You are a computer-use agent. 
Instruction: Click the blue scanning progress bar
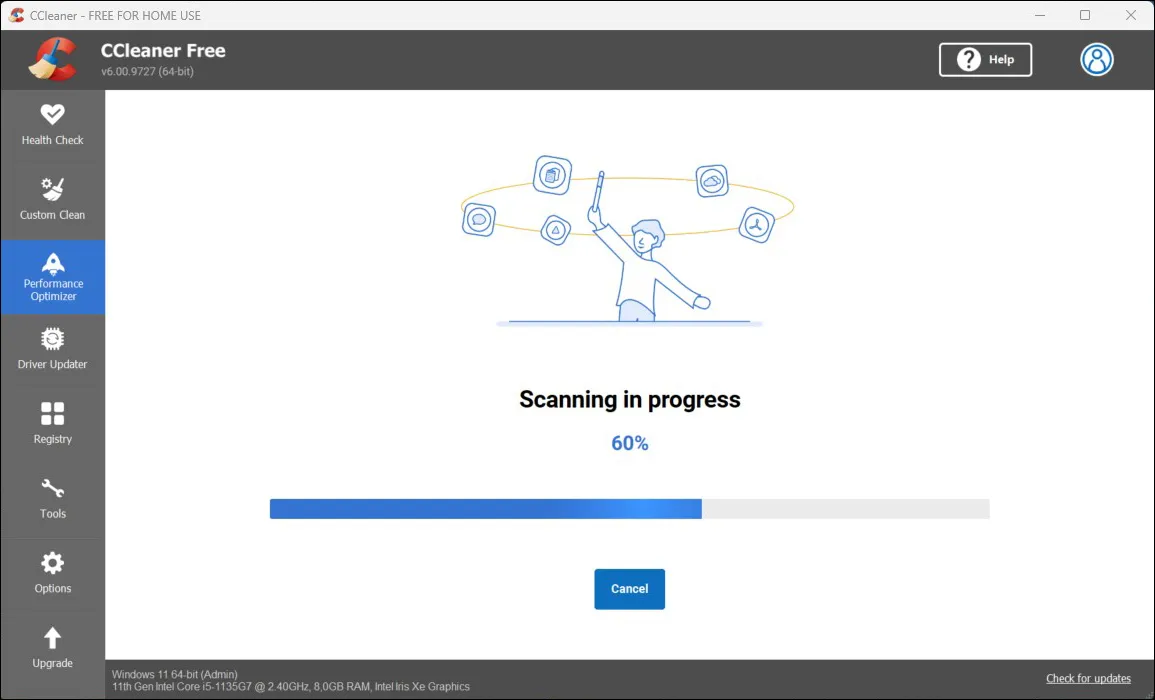485,509
